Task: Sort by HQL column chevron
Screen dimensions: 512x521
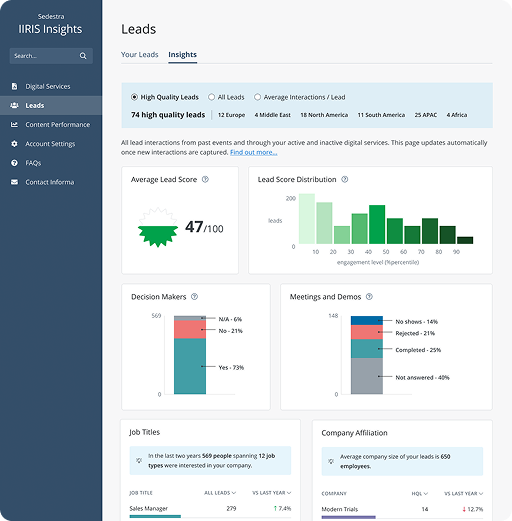Action: tap(426, 493)
